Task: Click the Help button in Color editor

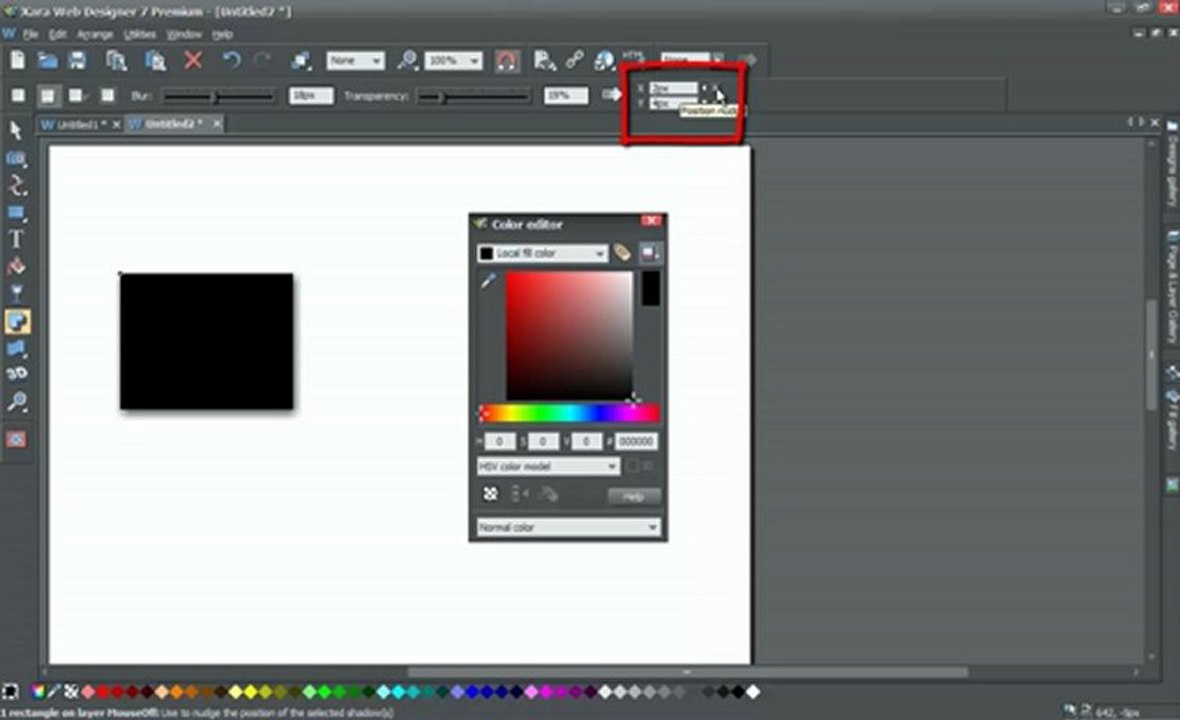Action: coord(634,496)
